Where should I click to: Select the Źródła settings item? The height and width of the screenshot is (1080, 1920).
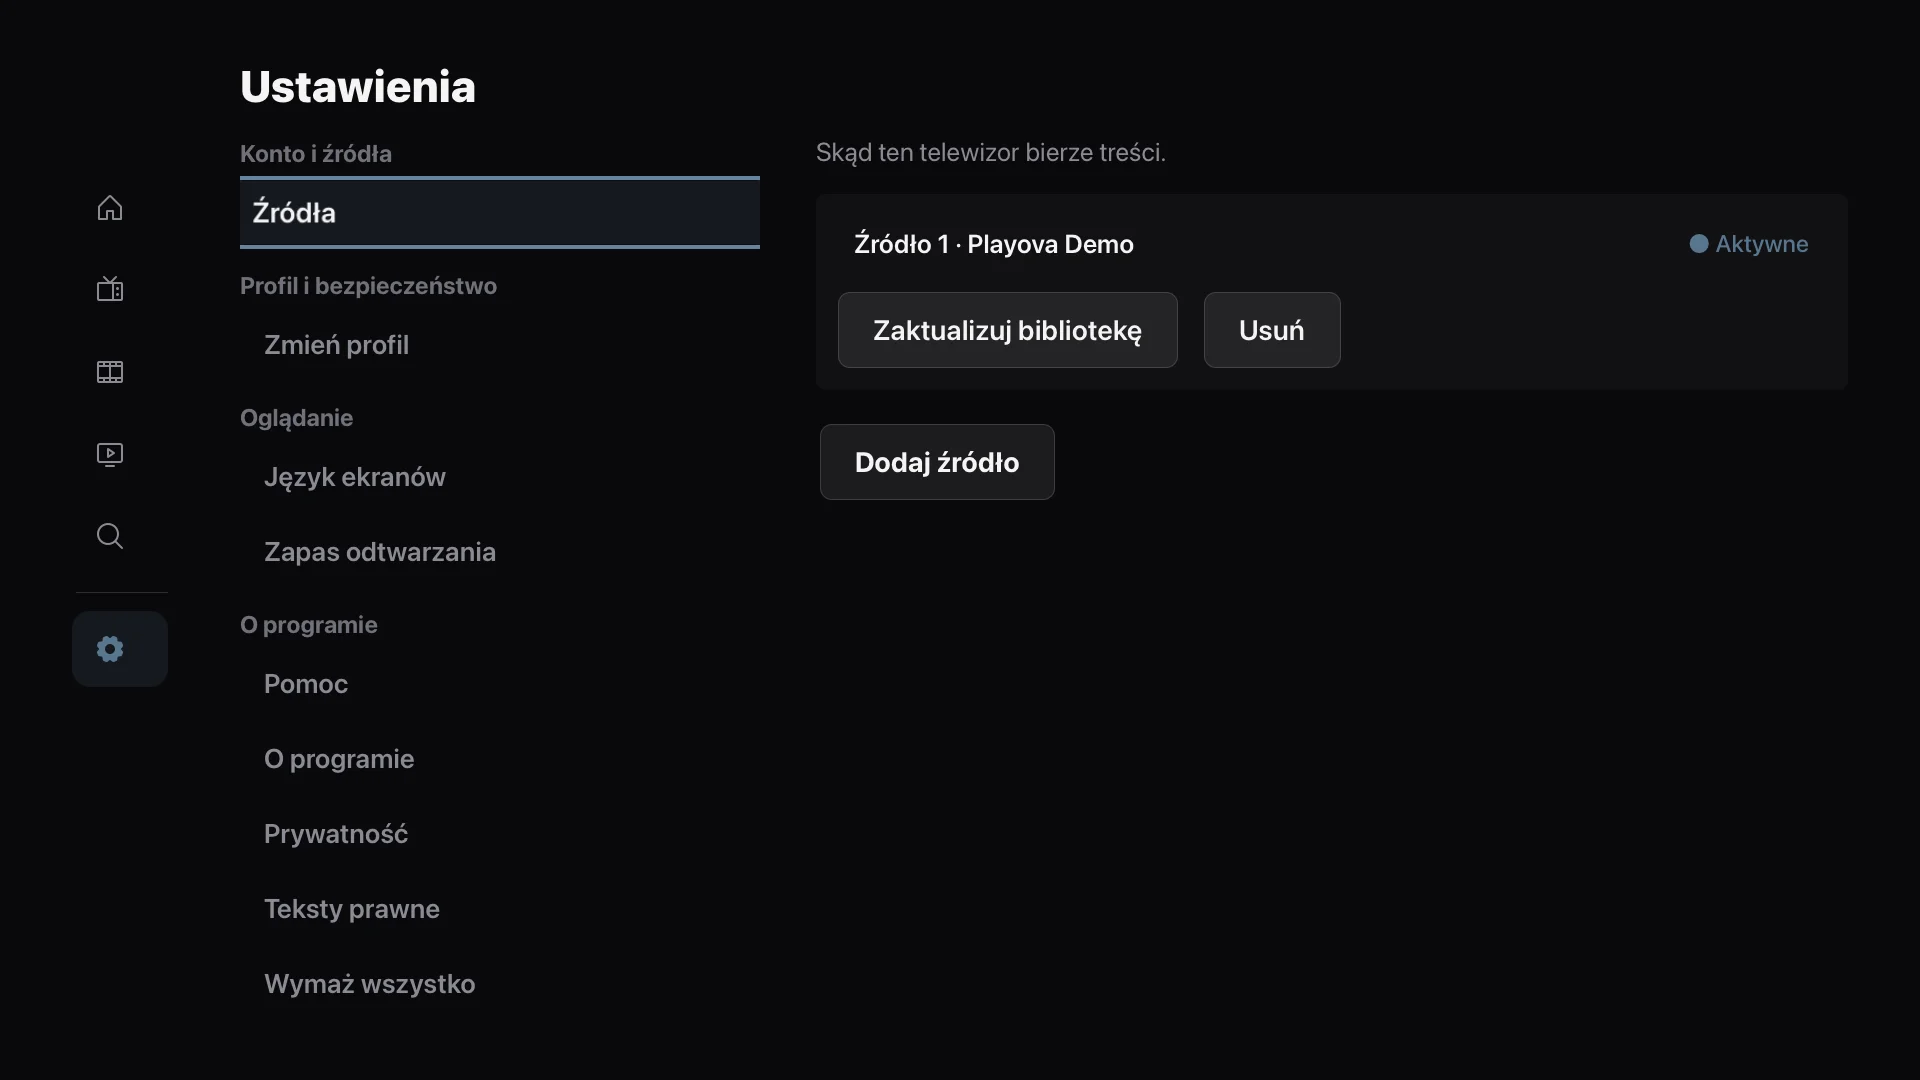(500, 212)
